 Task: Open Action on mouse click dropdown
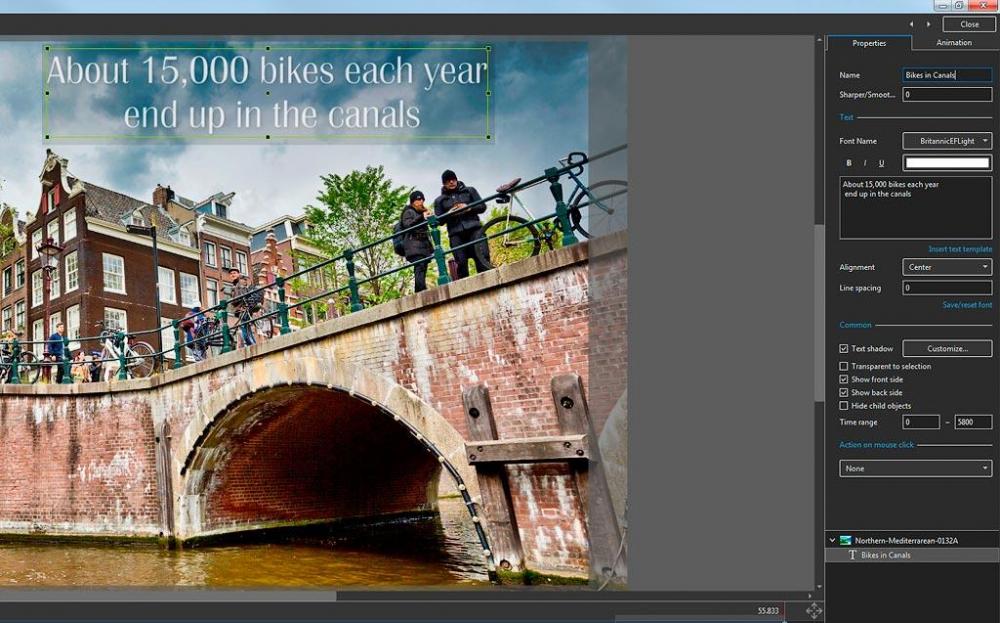coord(915,468)
